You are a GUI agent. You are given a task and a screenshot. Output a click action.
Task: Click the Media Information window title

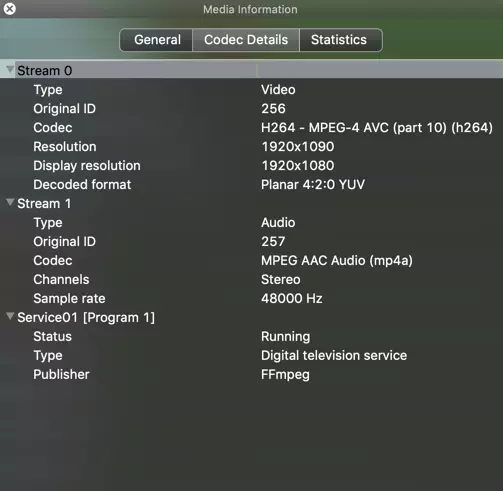click(250, 9)
